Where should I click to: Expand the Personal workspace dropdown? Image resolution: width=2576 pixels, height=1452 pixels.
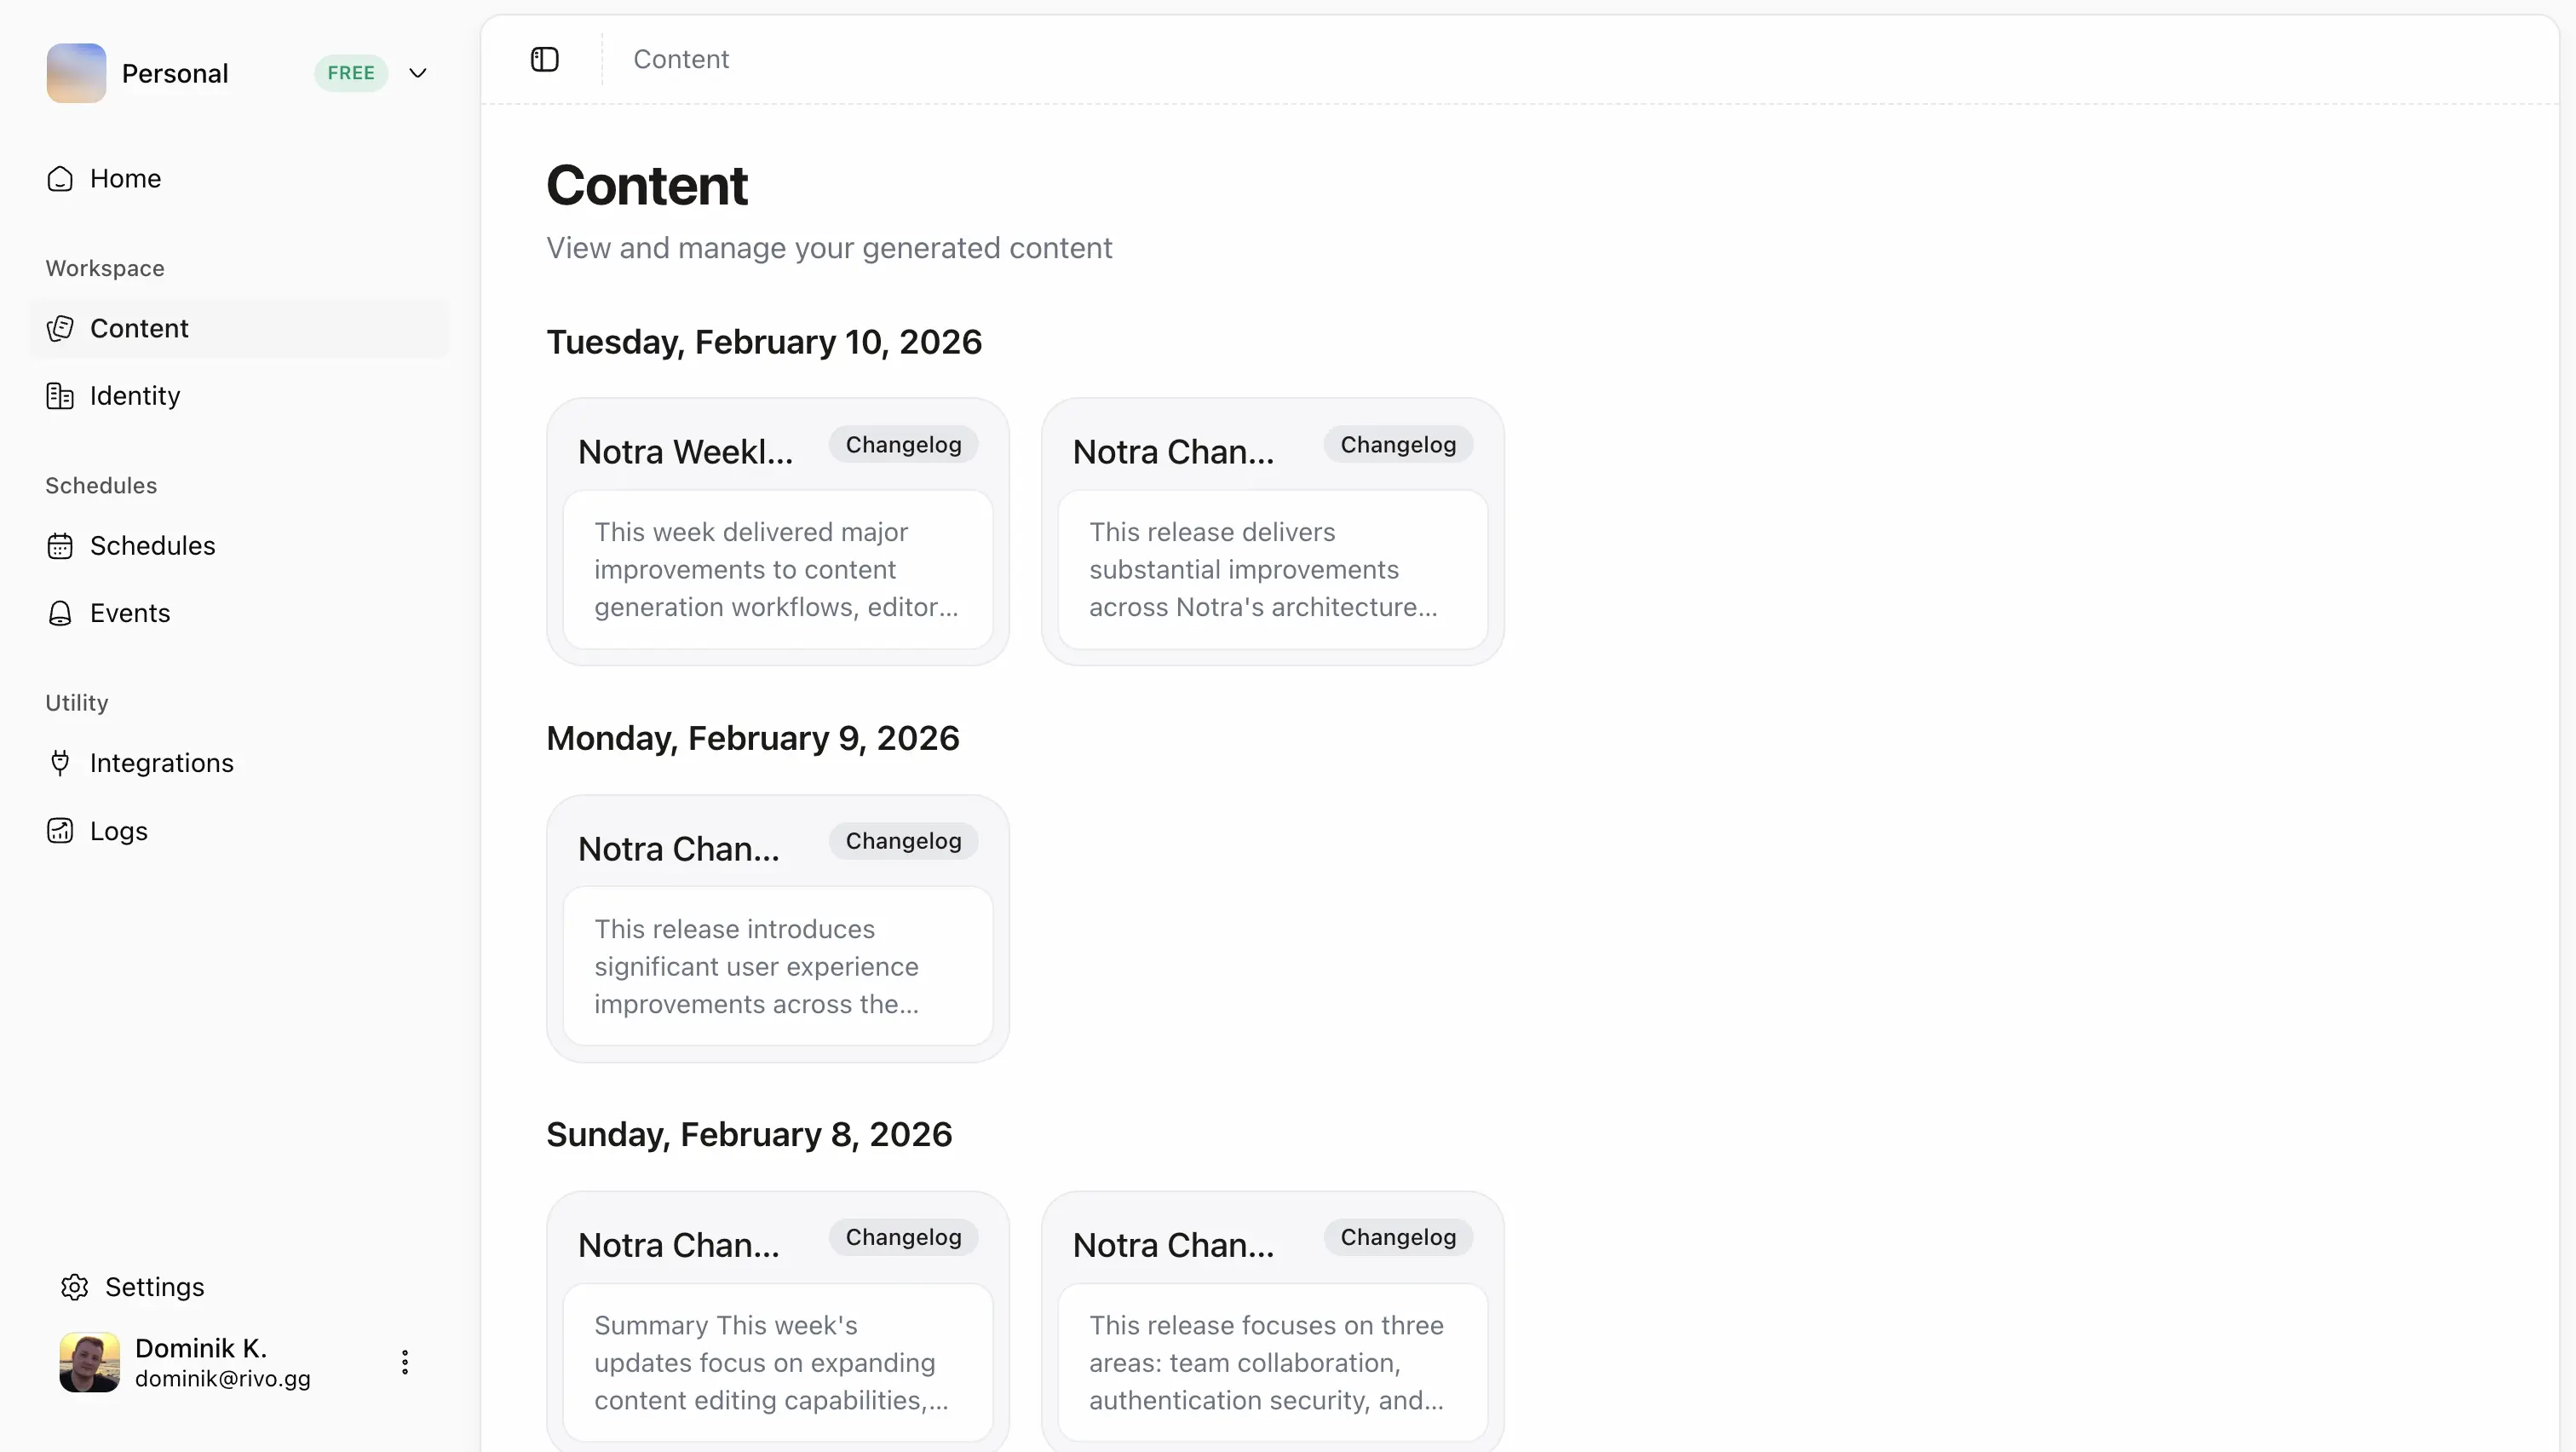click(418, 73)
